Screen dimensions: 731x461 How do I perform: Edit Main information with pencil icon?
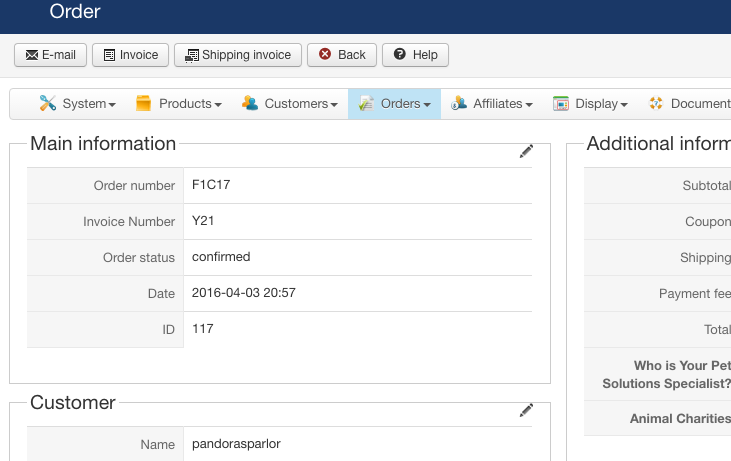pos(527,151)
